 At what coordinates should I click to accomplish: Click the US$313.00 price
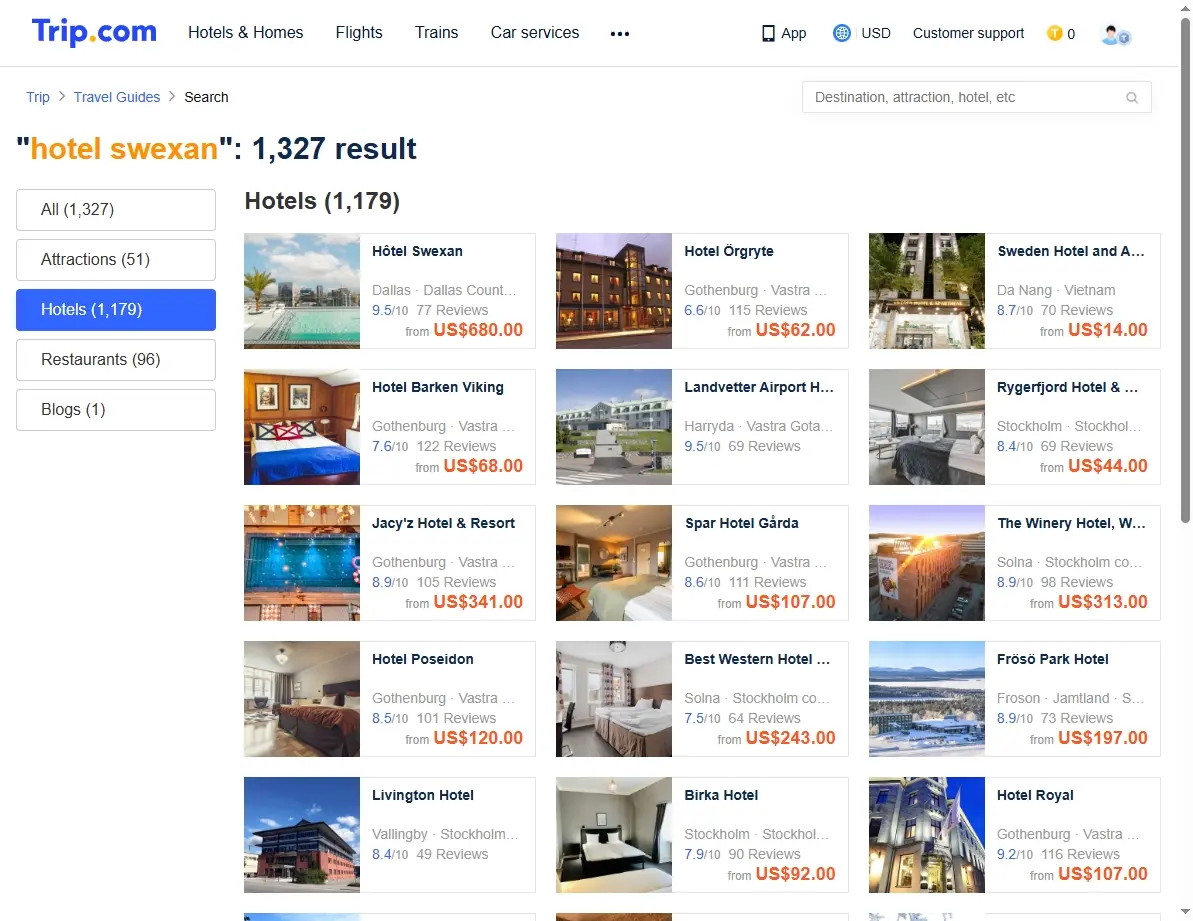(1103, 602)
